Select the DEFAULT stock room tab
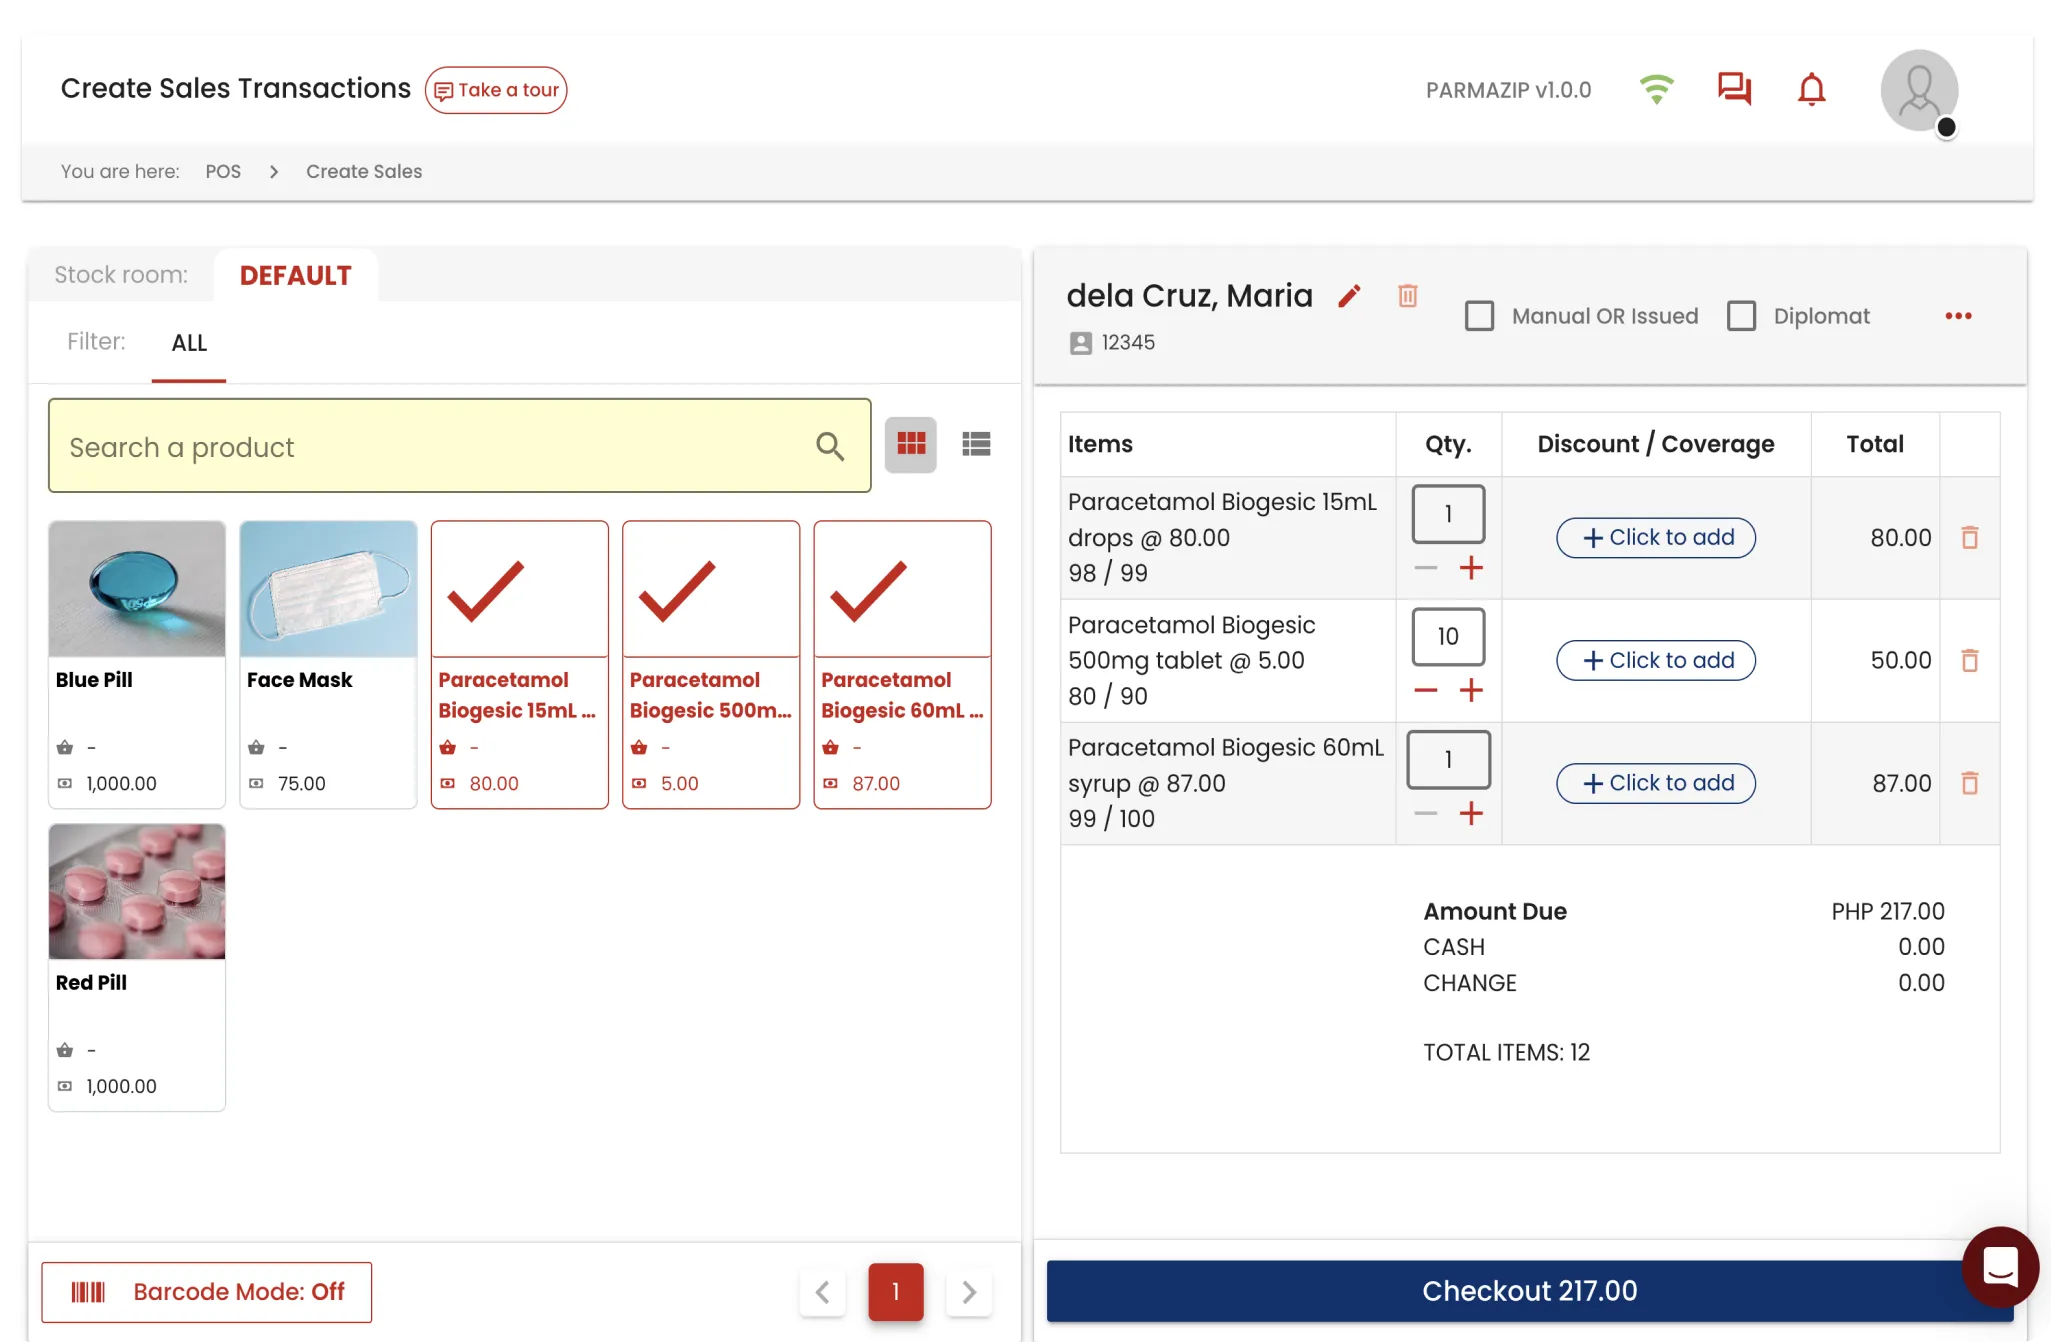 pos(295,275)
